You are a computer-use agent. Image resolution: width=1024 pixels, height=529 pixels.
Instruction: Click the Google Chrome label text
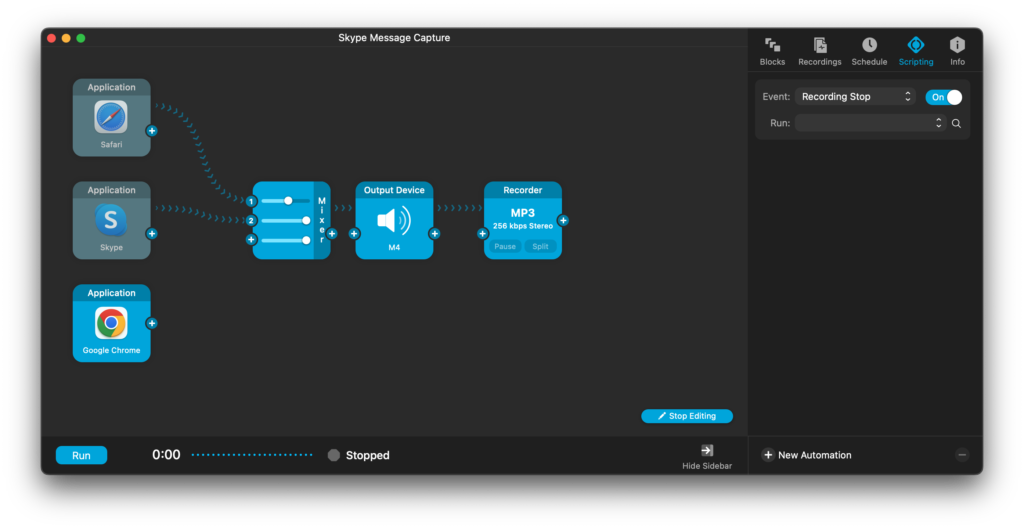click(111, 351)
